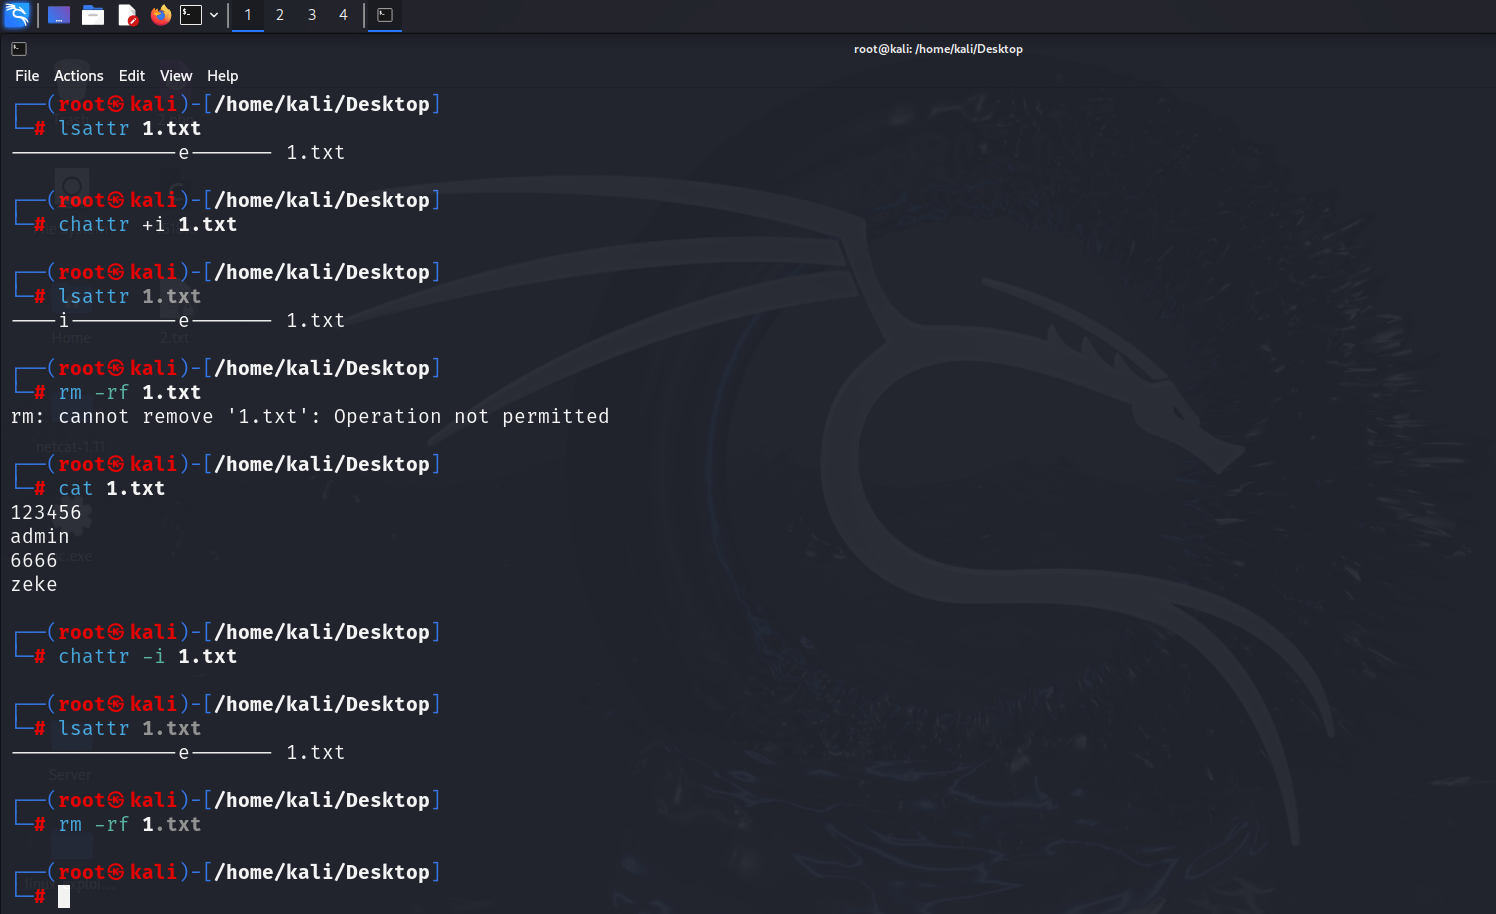This screenshot has width=1496, height=914.
Task: Switch to workspace 1
Action: coord(248,15)
